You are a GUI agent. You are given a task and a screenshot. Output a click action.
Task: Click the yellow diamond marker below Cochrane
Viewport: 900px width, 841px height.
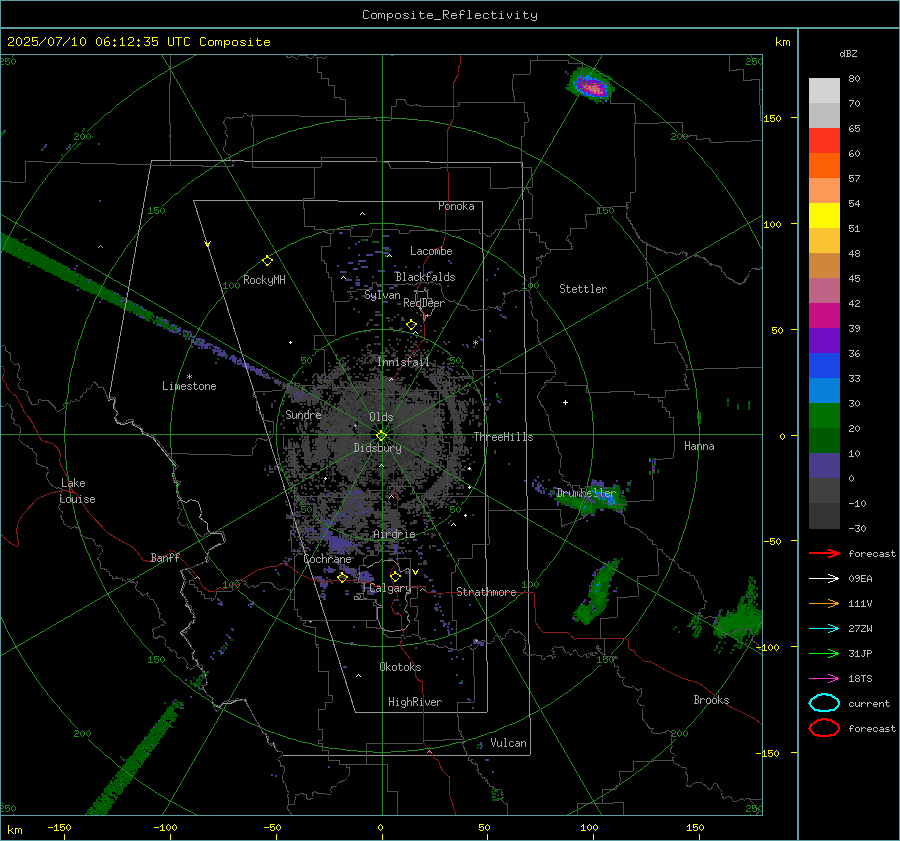(x=342, y=578)
